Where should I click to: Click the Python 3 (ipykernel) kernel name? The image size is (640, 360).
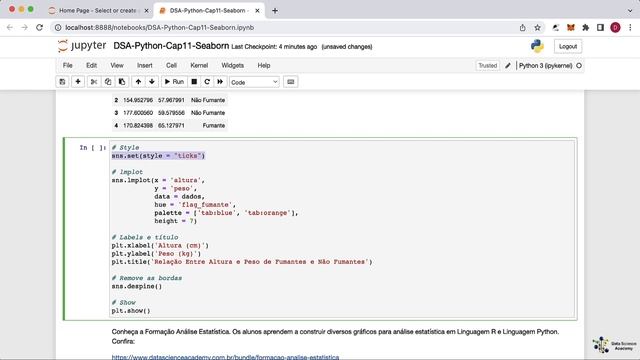pyautogui.click(x=545, y=65)
